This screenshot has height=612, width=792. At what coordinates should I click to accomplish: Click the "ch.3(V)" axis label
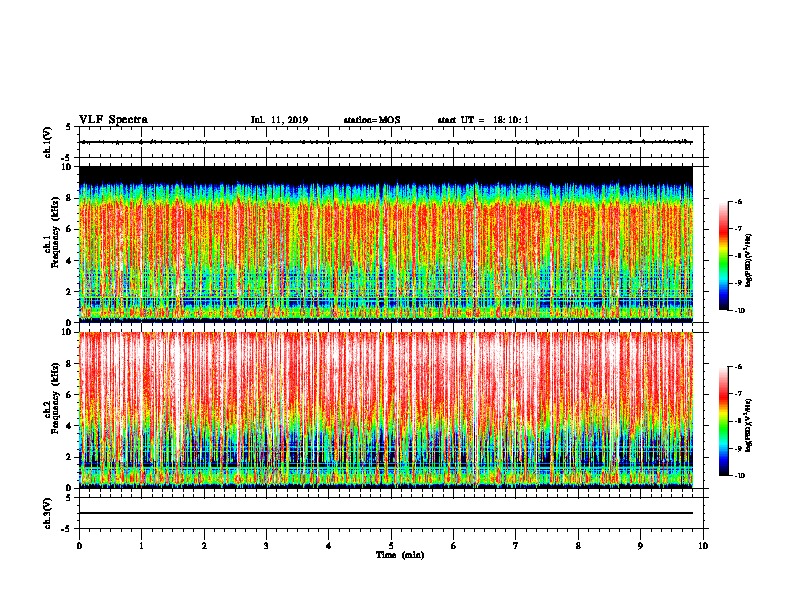48,513
